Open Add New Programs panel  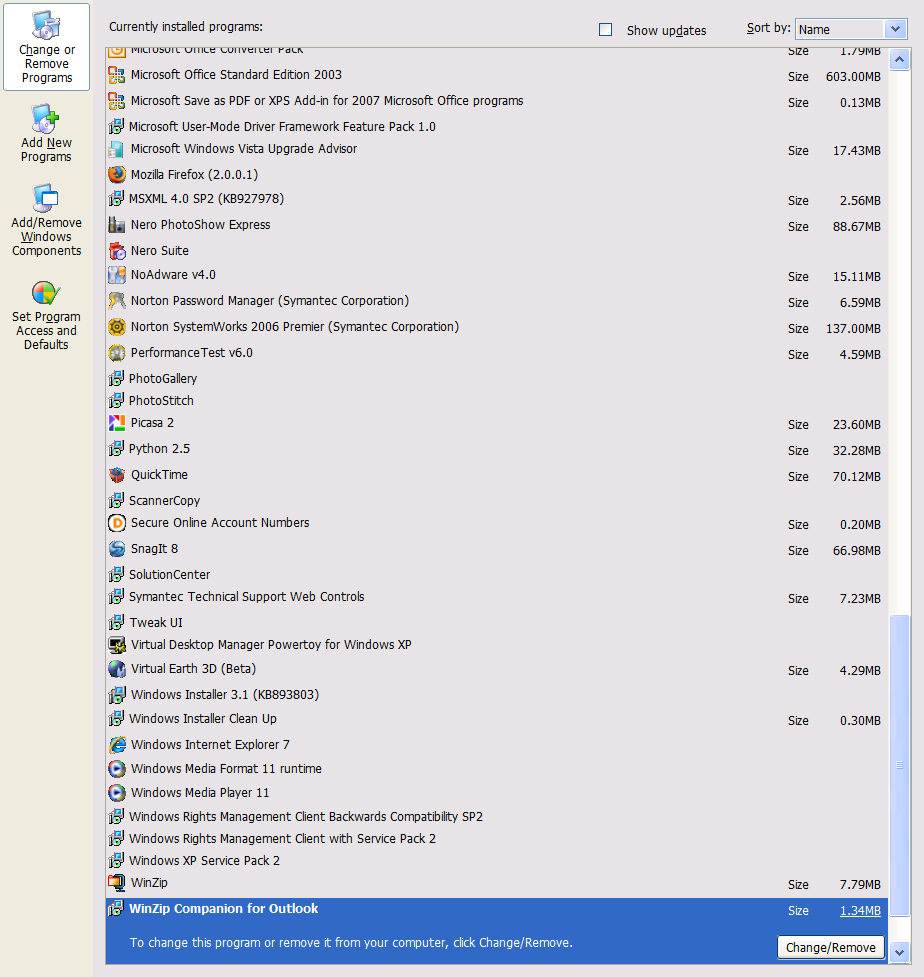tap(46, 133)
